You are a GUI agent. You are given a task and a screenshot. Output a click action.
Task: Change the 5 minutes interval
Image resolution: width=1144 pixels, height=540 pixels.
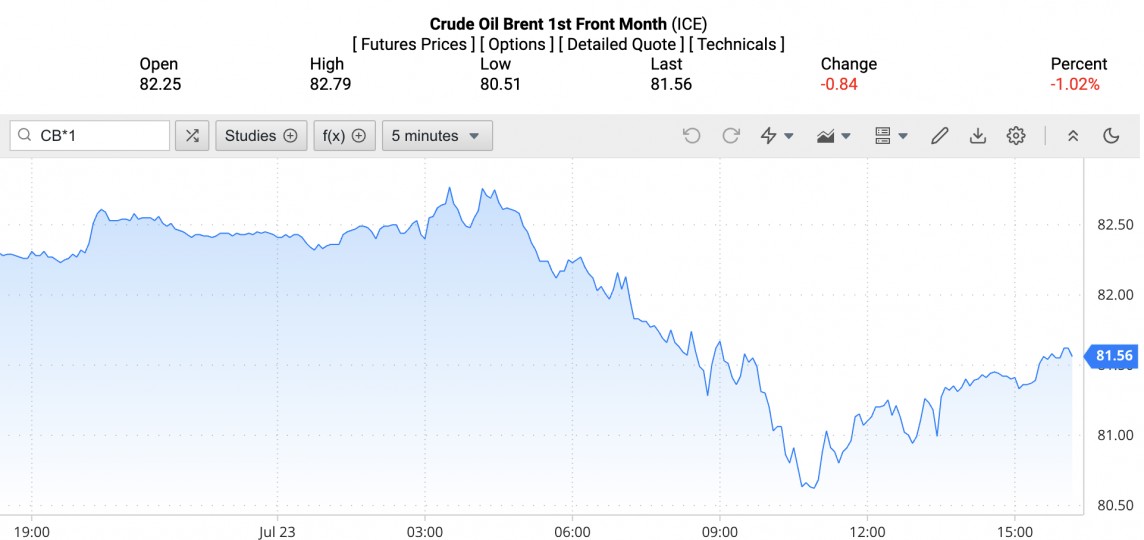pos(436,136)
